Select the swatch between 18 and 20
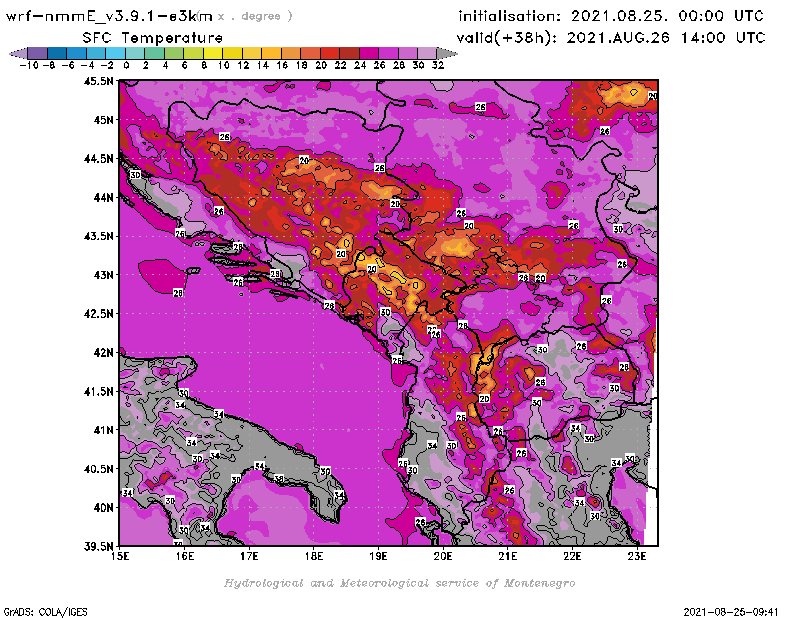This screenshot has height=618, width=800. (x=310, y=53)
